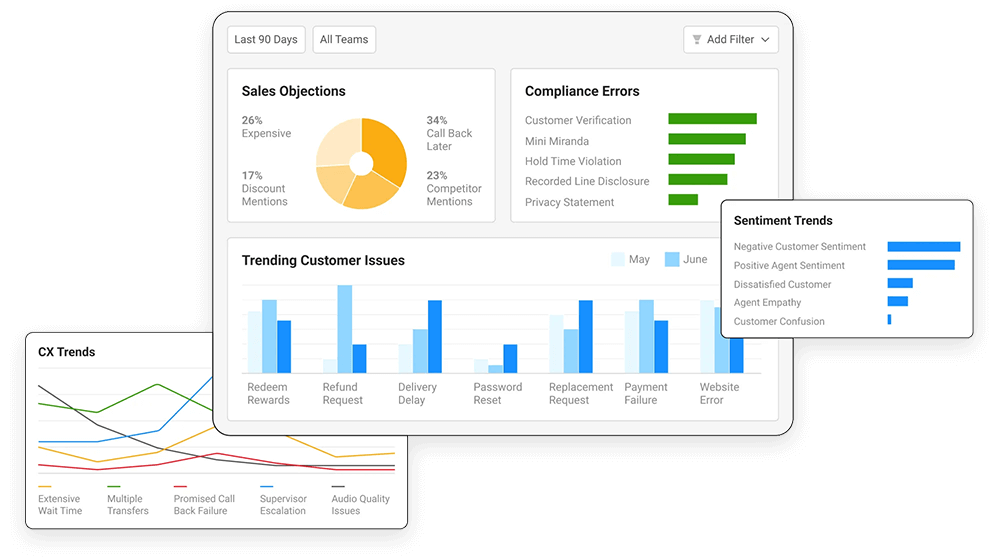Viewport: 1000px width, 557px height.
Task: Click the June legend color swatch
Action: [x=672, y=259]
